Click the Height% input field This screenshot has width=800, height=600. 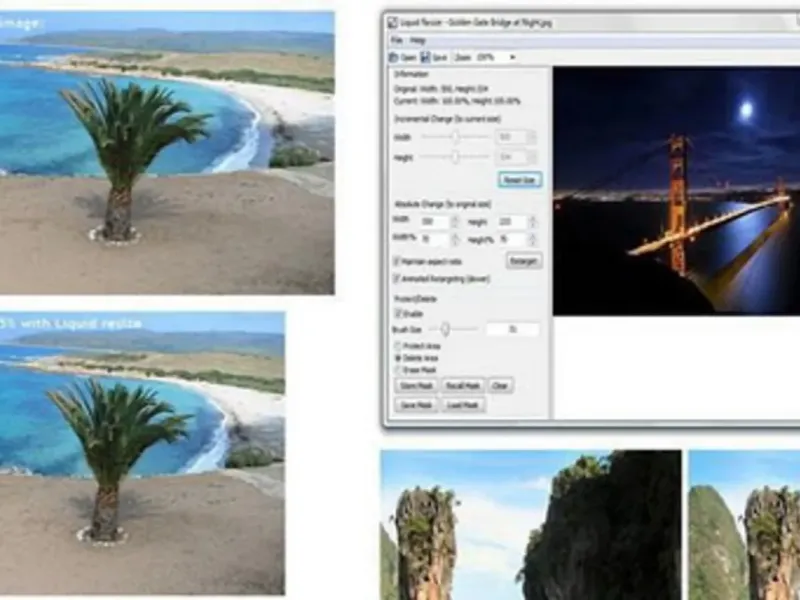pos(512,239)
